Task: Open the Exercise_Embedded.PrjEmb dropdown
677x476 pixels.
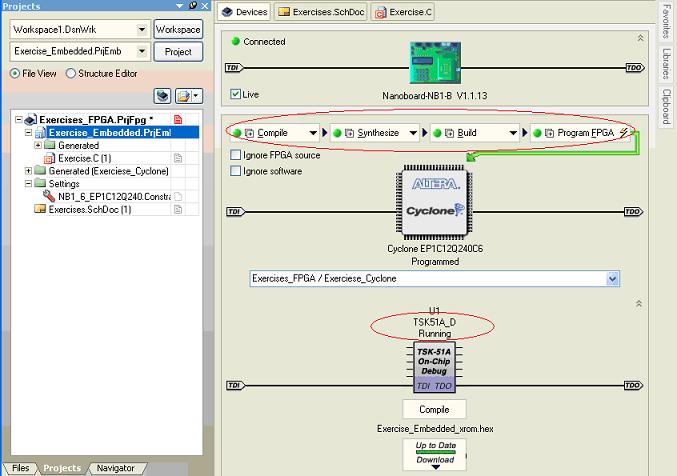Action: point(142,51)
